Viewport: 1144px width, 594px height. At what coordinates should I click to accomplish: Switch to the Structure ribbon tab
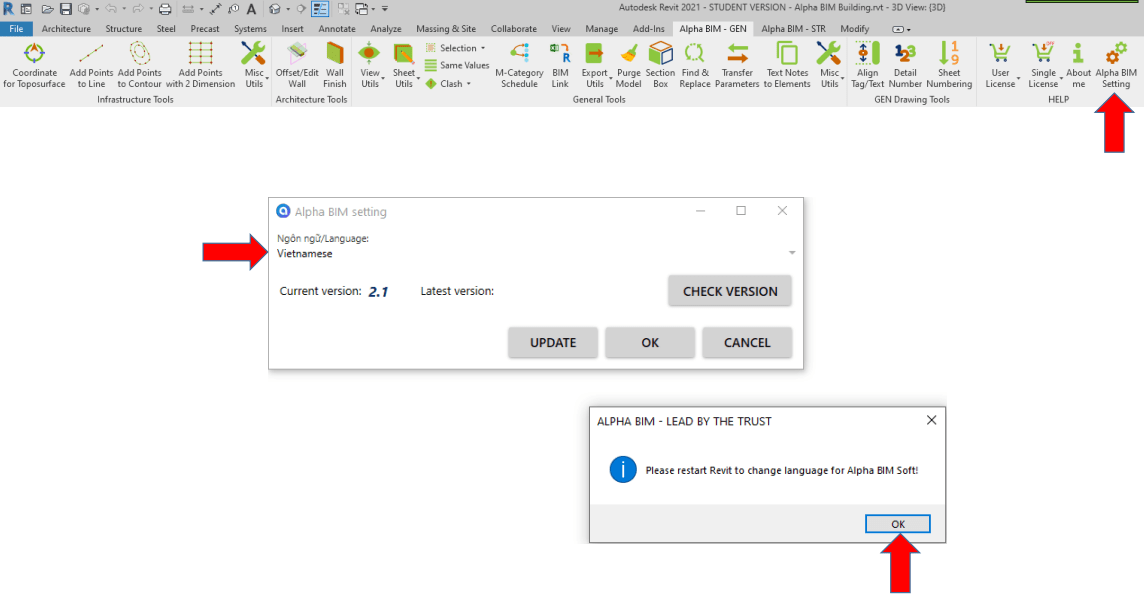[123, 28]
